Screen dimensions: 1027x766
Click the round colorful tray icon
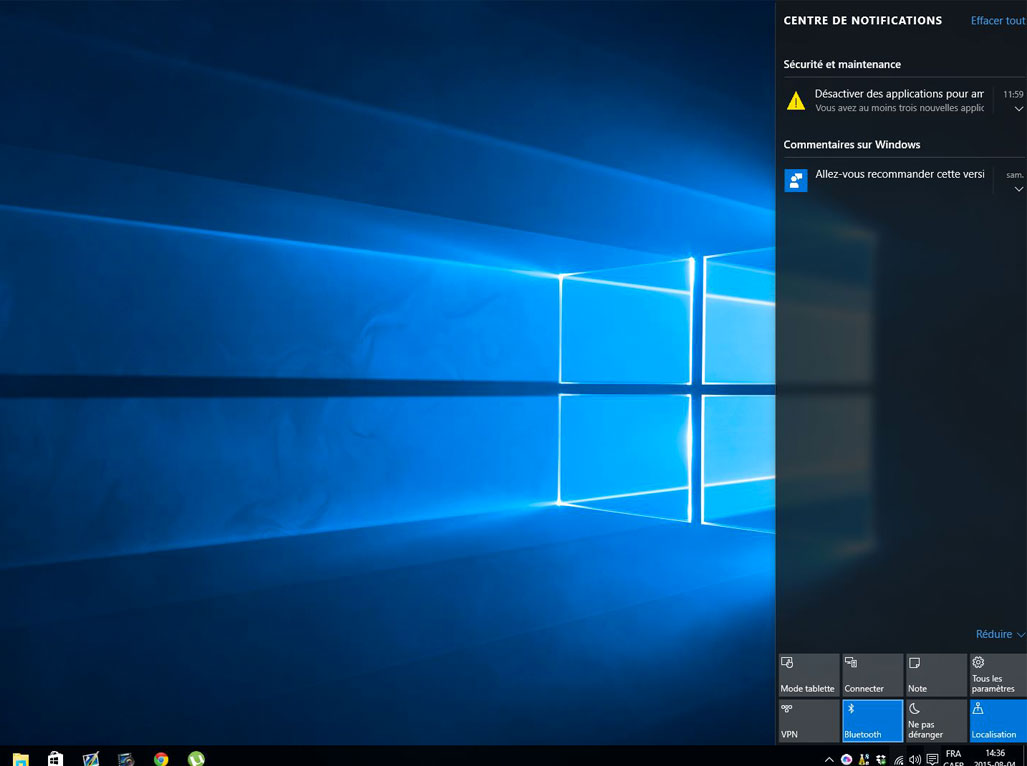tap(846, 759)
